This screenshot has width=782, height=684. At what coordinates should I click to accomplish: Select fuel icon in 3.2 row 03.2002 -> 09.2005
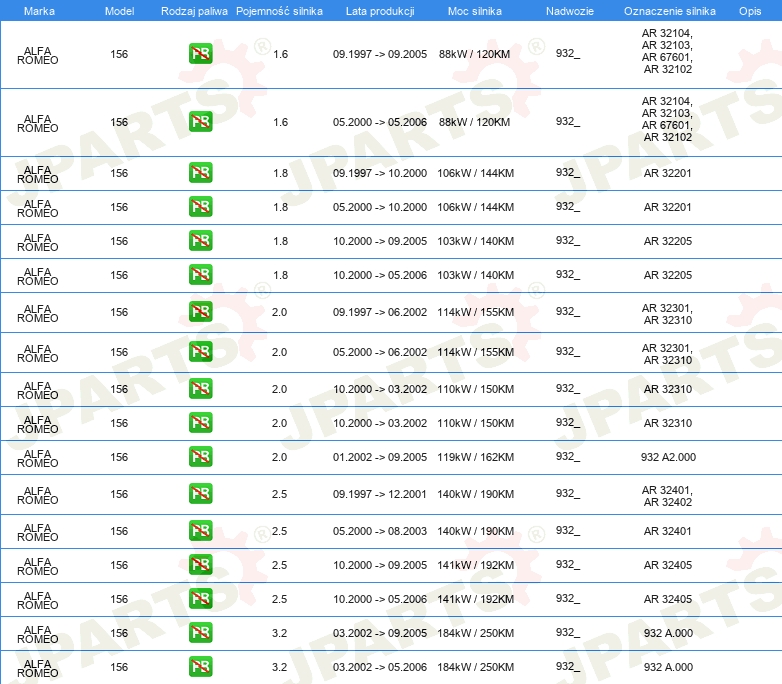coord(200,633)
